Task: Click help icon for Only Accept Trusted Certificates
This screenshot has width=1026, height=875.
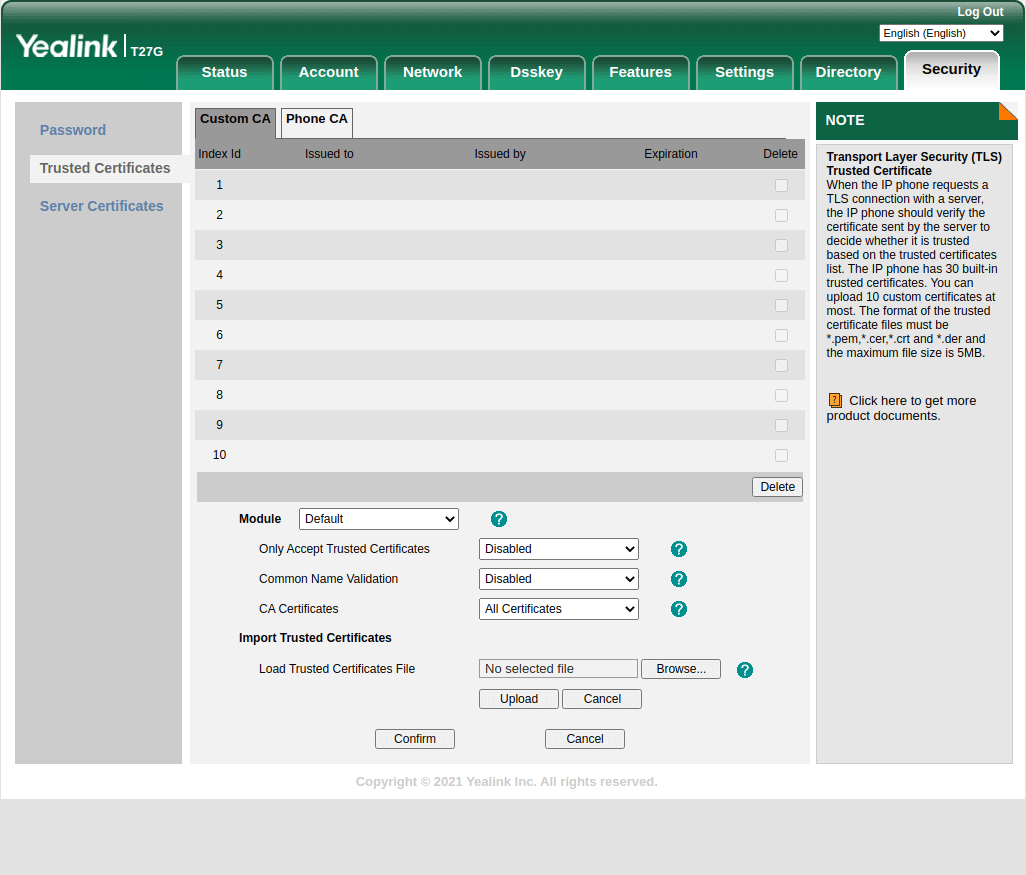Action: (679, 549)
